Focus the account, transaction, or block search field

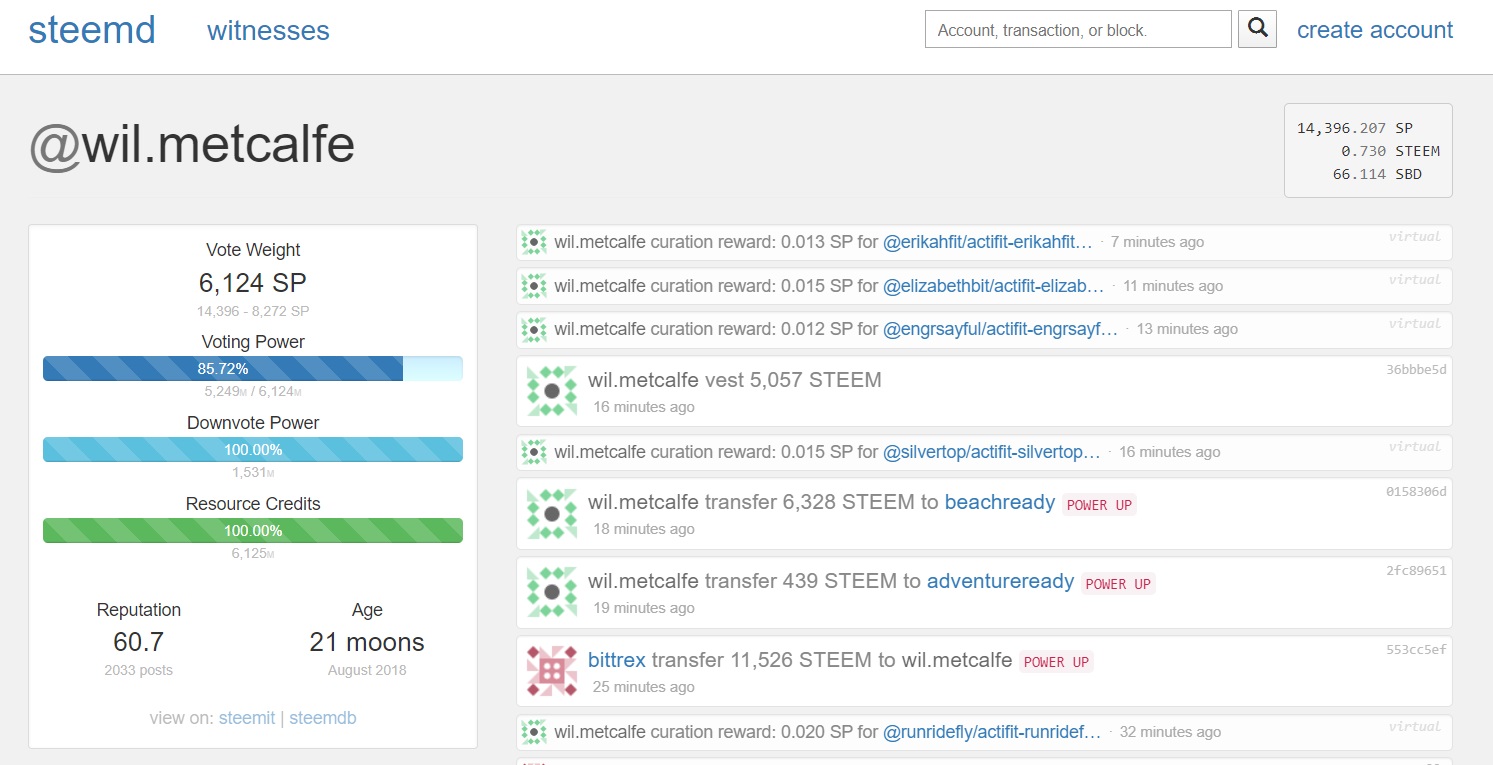[1077, 30]
